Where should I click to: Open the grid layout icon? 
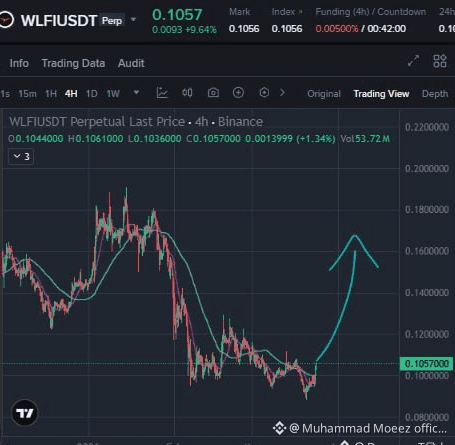pos(440,61)
